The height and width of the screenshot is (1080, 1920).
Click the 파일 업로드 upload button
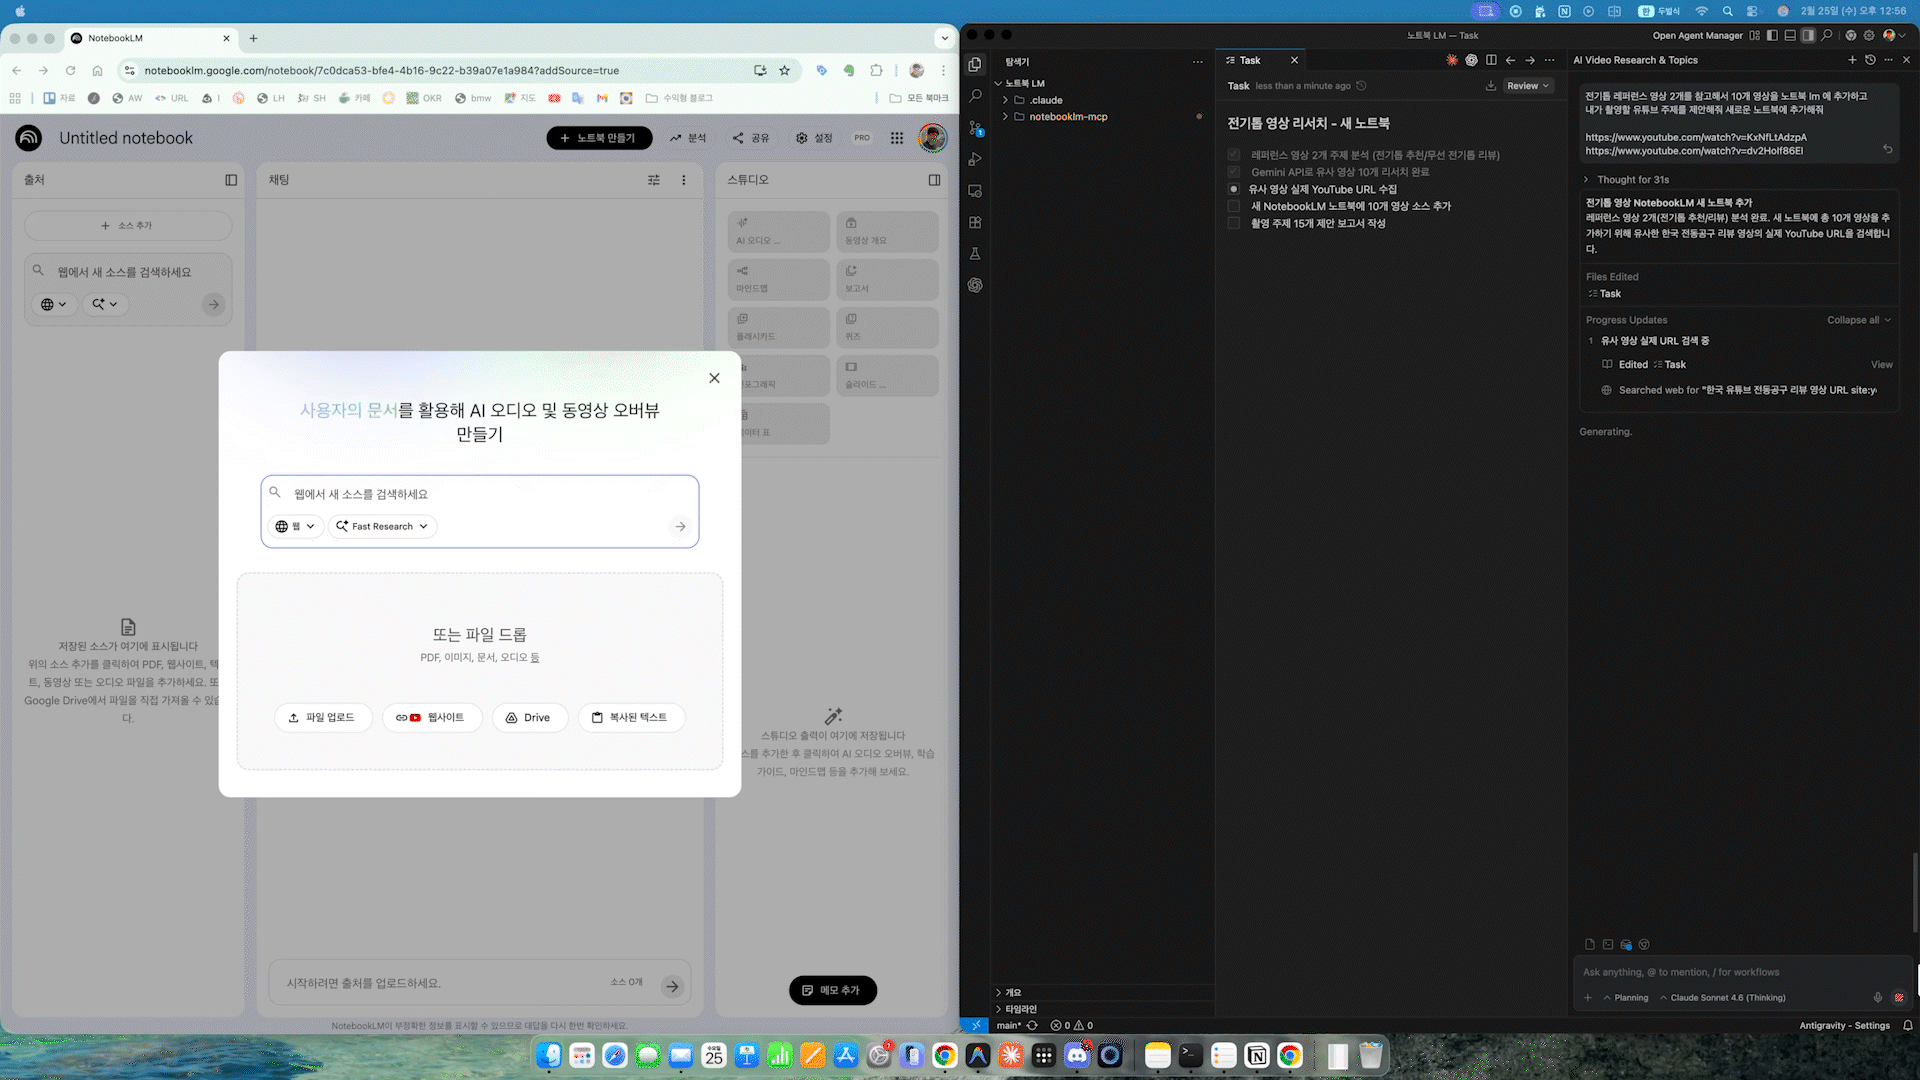pos(323,717)
